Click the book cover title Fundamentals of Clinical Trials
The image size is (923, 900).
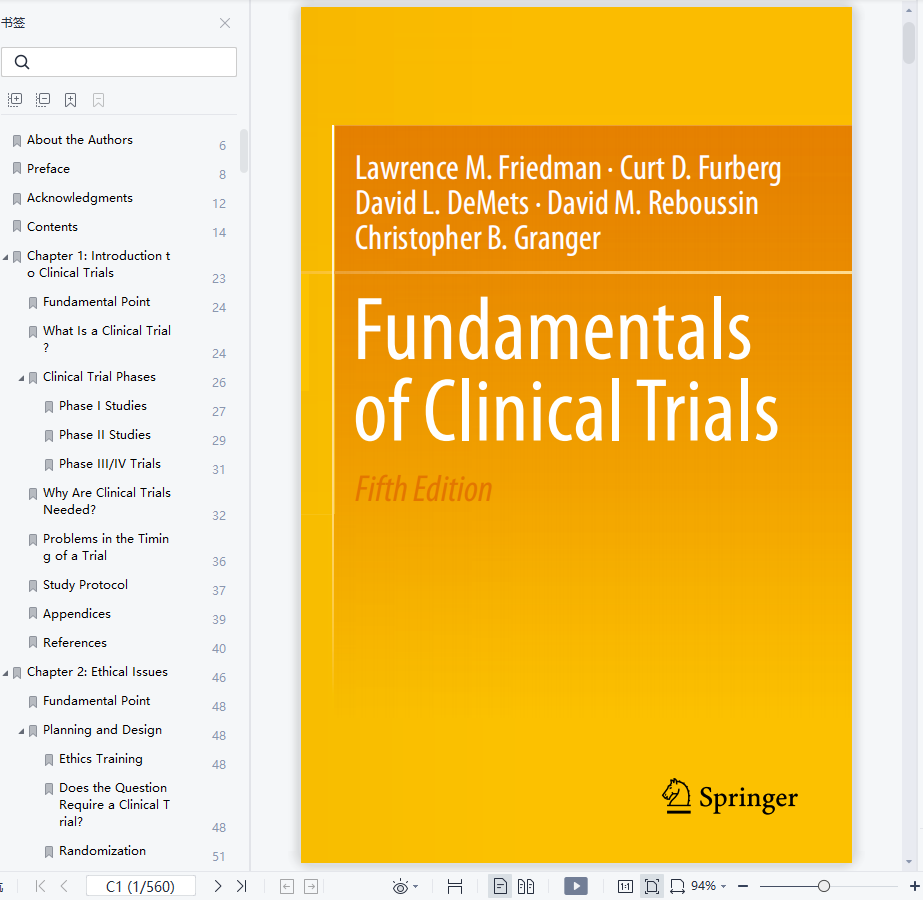(x=566, y=369)
